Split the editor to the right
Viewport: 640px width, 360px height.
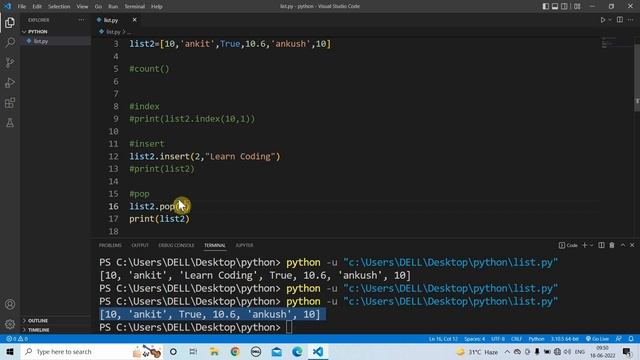(x=620, y=20)
